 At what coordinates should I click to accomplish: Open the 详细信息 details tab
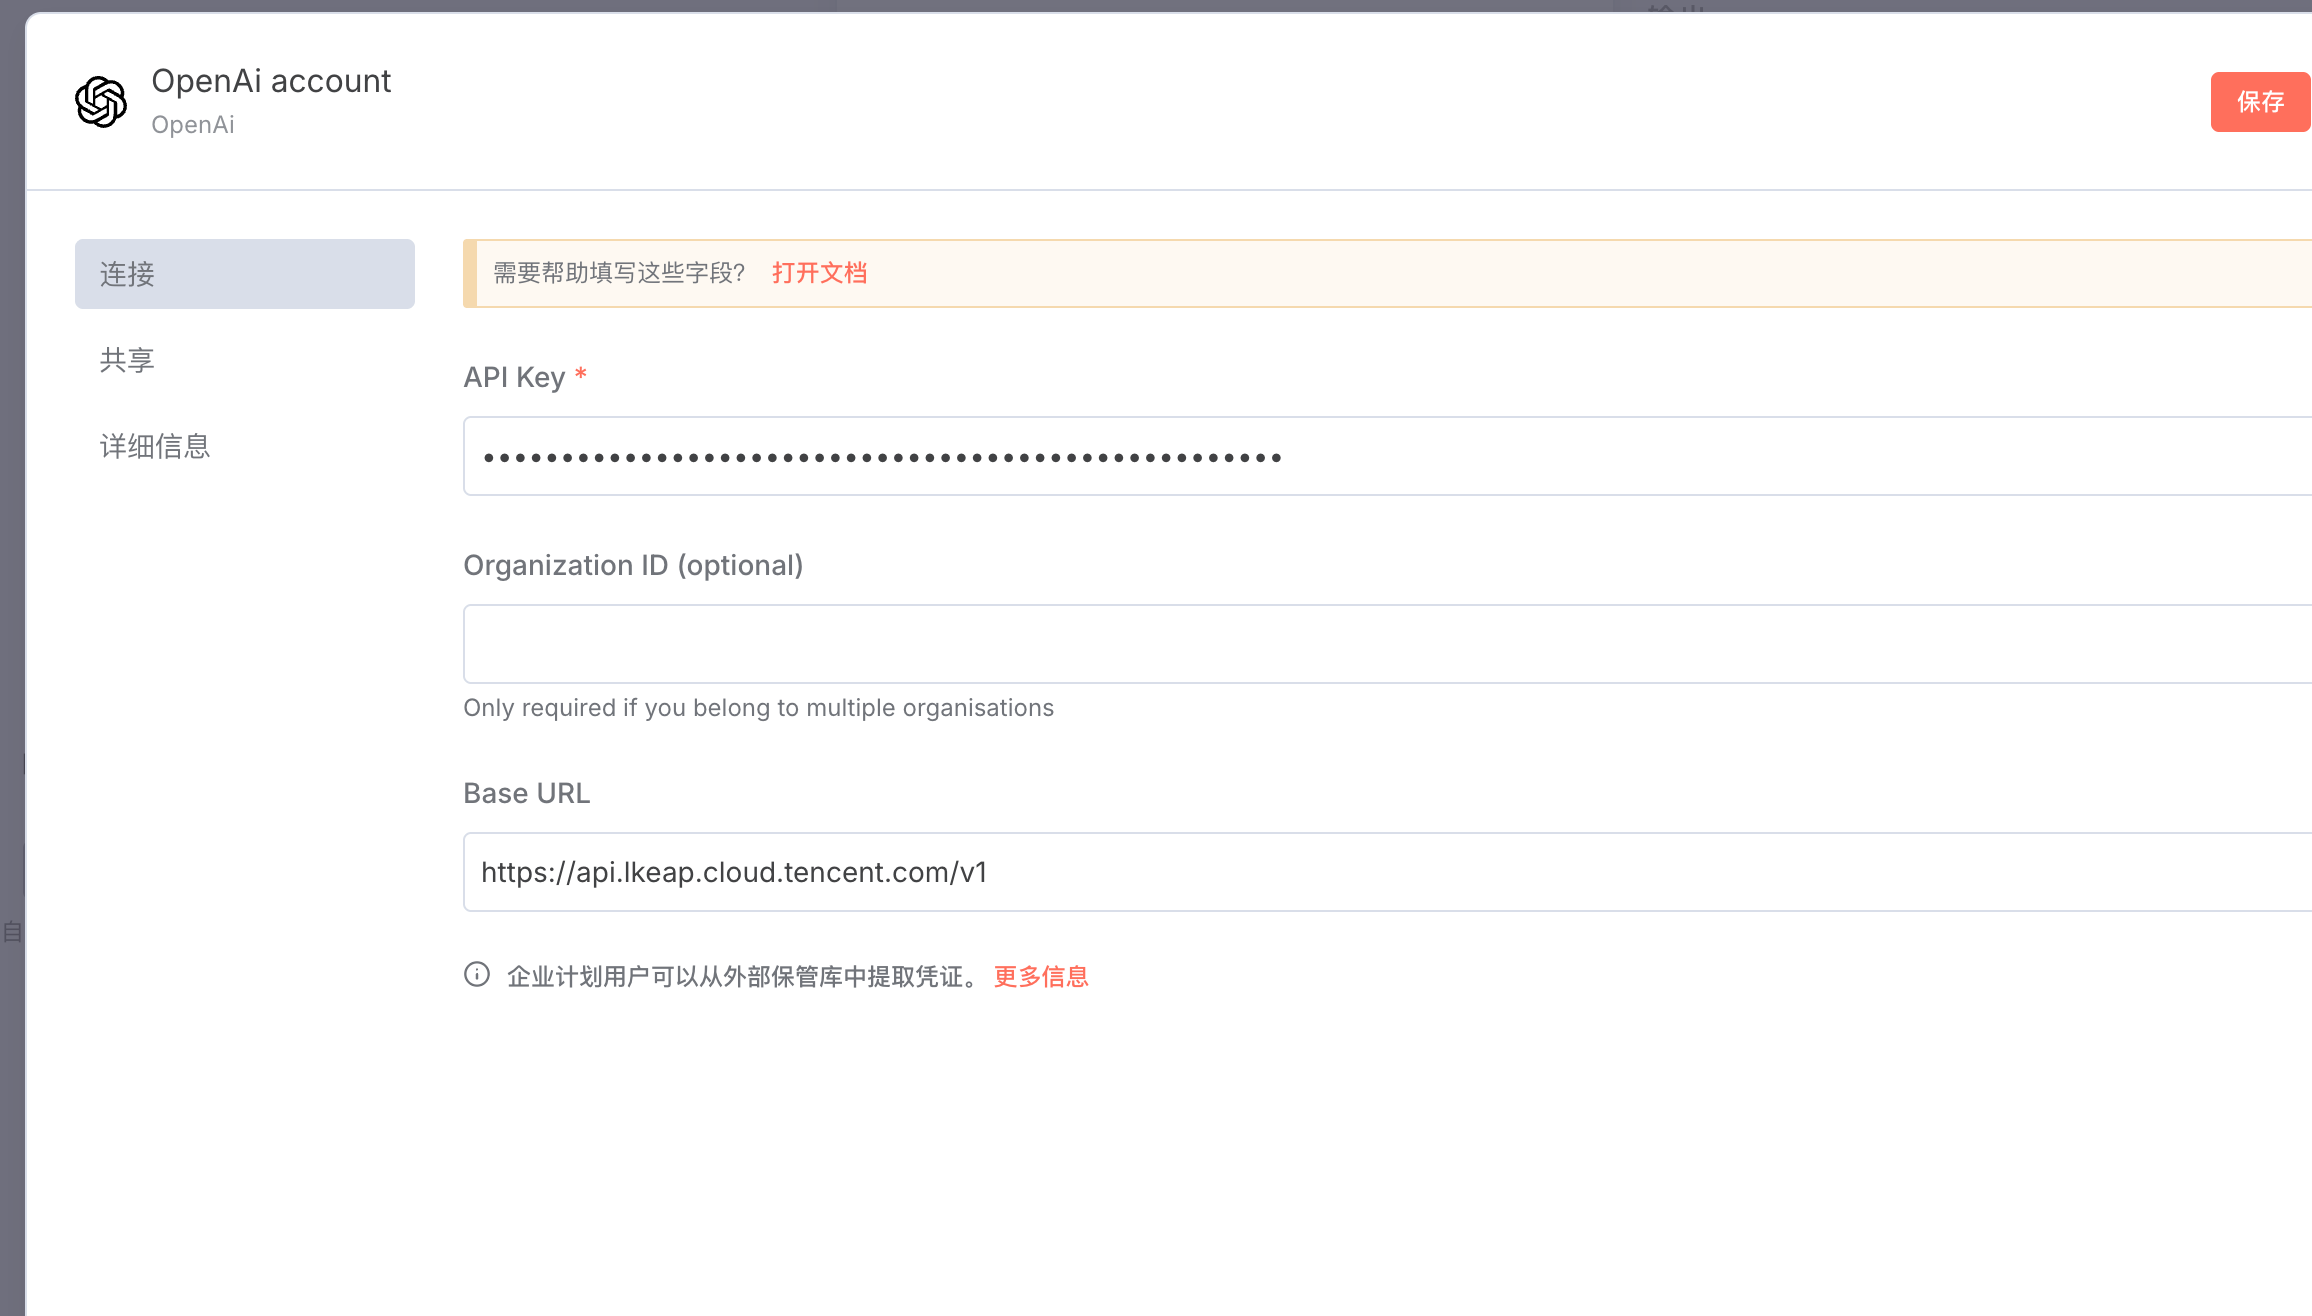pos(155,446)
